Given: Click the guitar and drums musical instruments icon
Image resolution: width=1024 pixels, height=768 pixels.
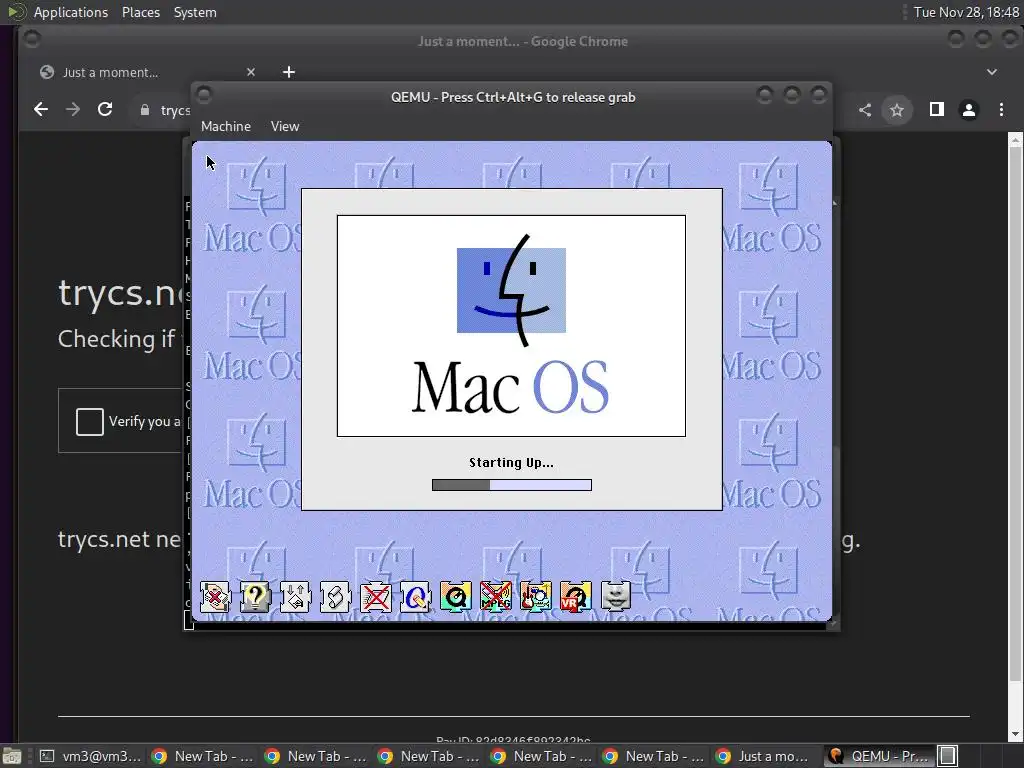Looking at the screenshot, I should [536, 597].
